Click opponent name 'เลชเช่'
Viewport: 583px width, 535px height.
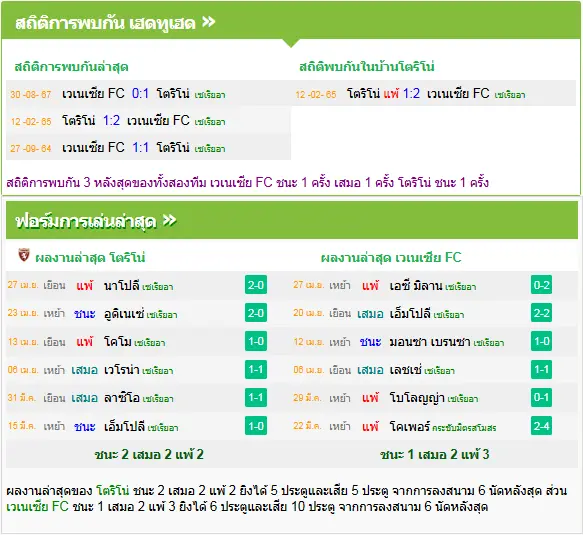tap(405, 370)
